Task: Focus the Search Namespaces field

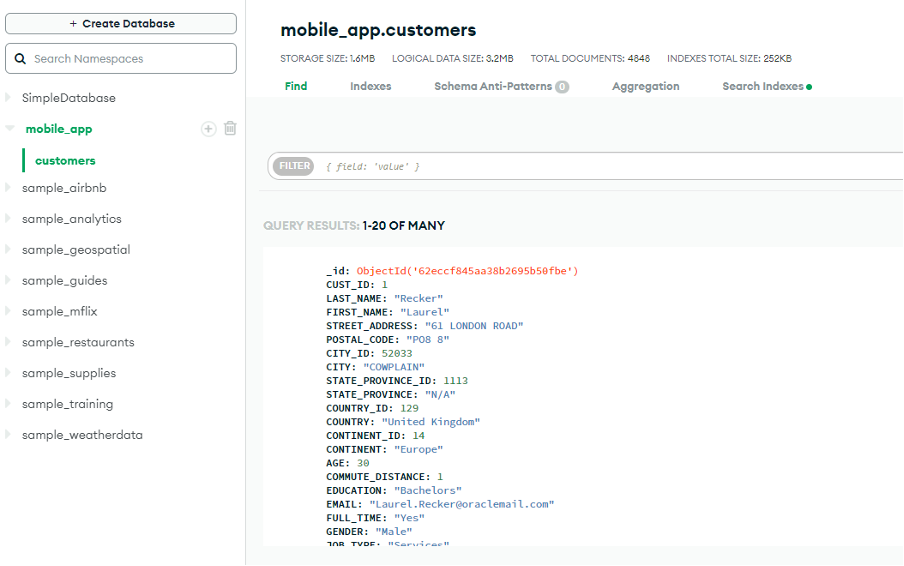Action: click(x=121, y=59)
